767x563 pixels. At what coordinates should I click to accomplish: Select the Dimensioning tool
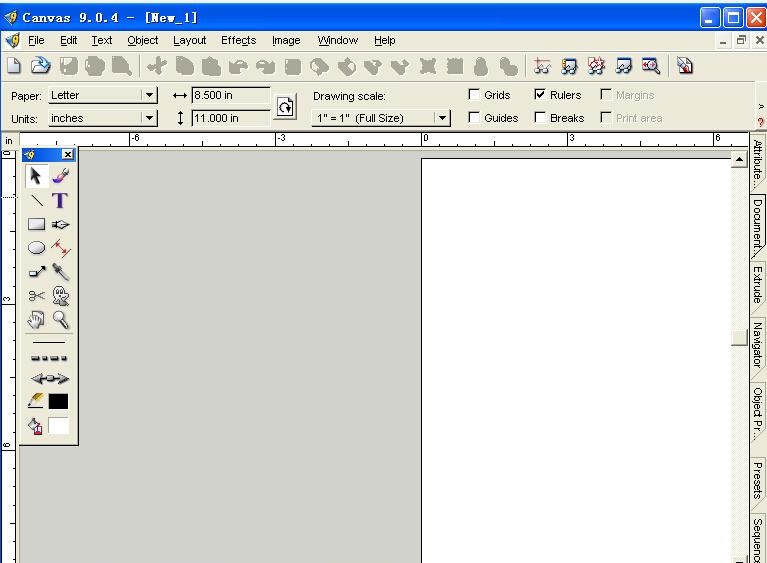pyautogui.click(x=61, y=248)
